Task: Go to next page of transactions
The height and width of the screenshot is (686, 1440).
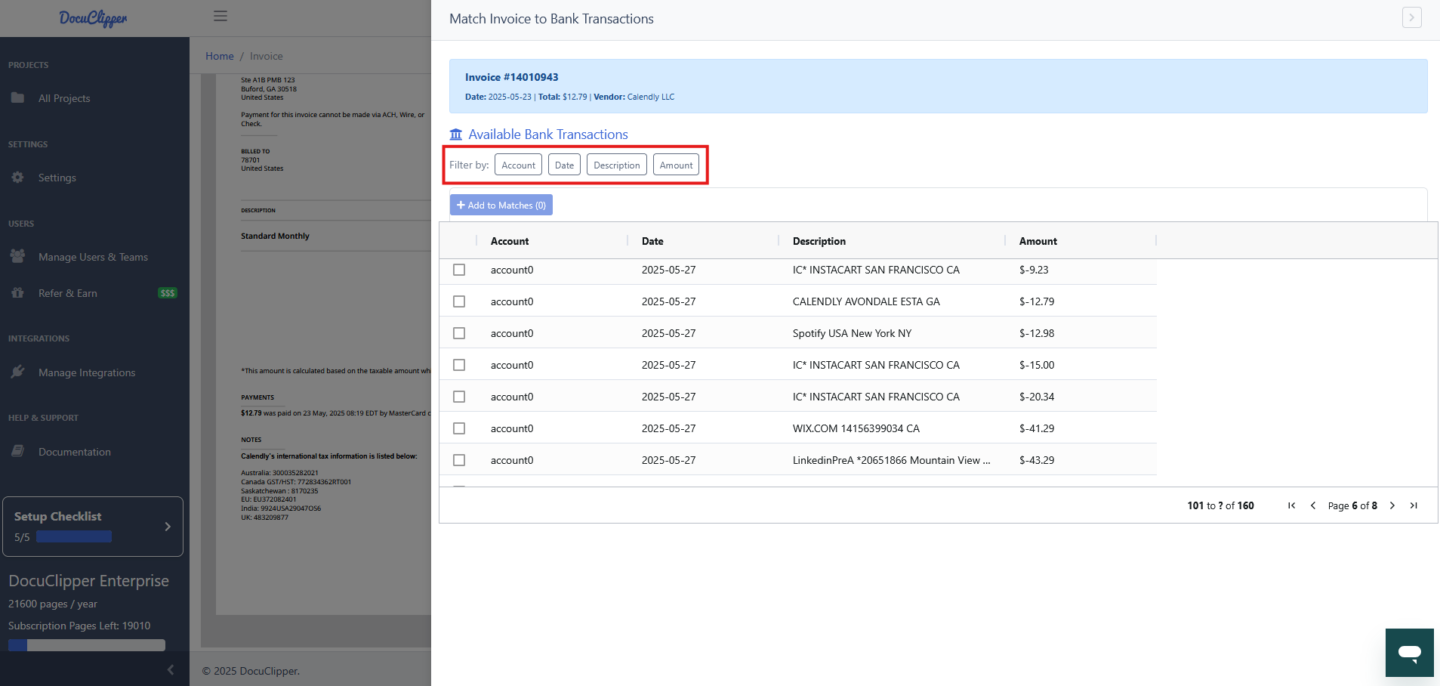Action: tap(1392, 506)
